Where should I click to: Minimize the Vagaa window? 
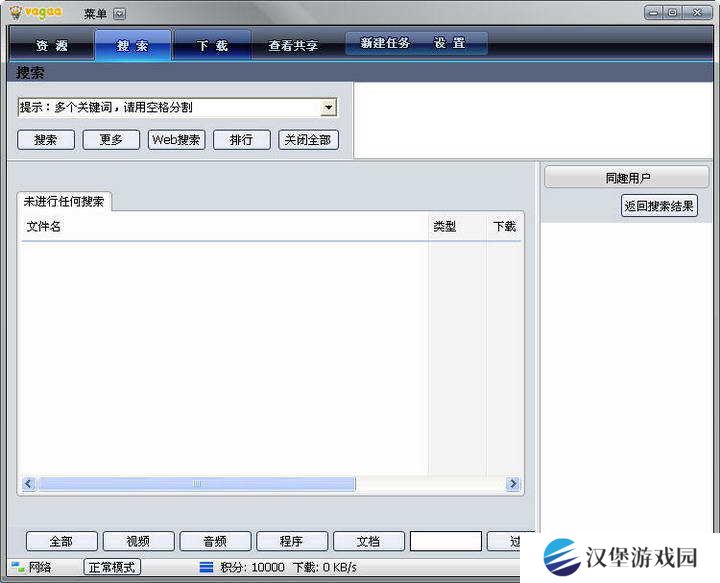654,12
